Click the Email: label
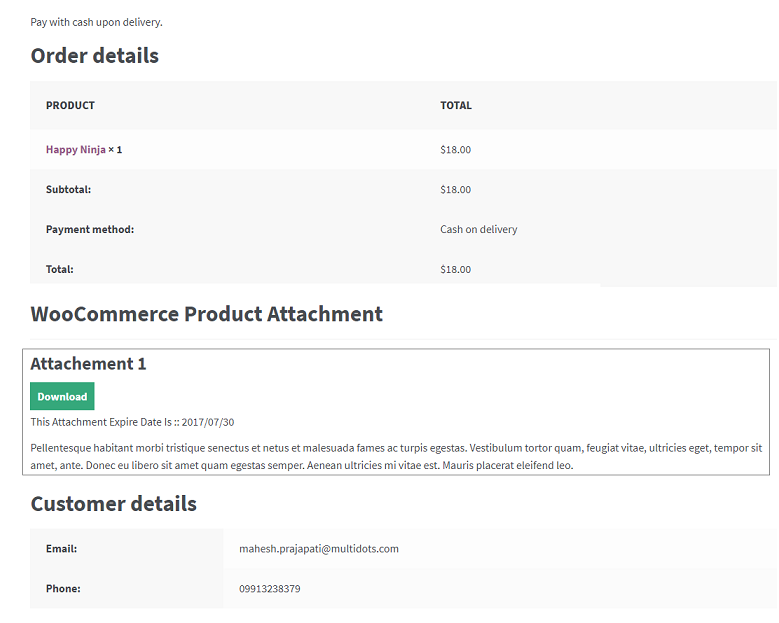 61,548
